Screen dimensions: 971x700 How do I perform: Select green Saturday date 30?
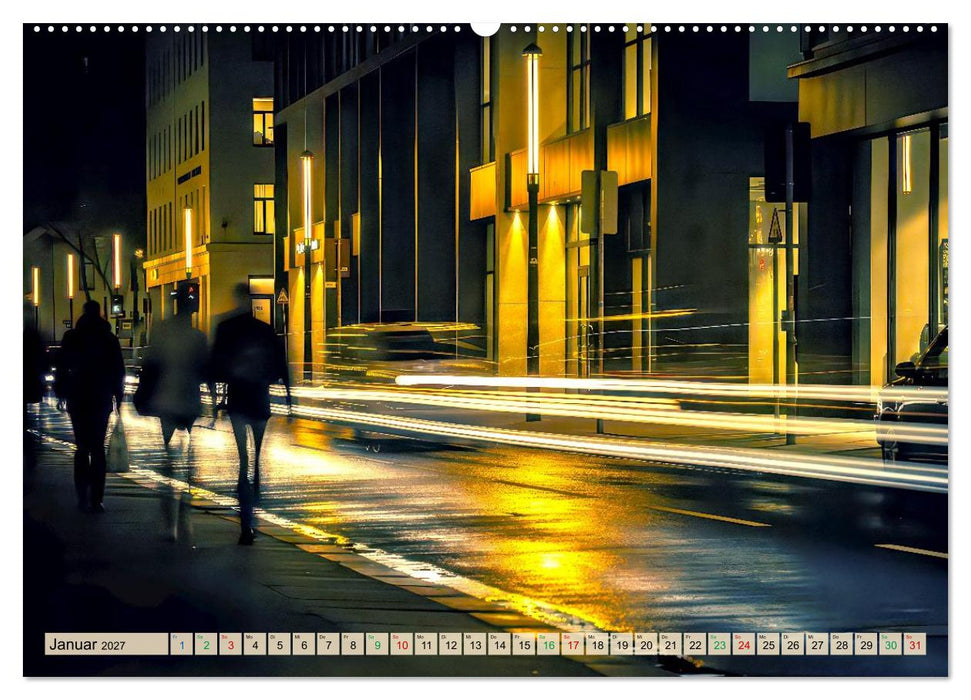[x=890, y=644]
